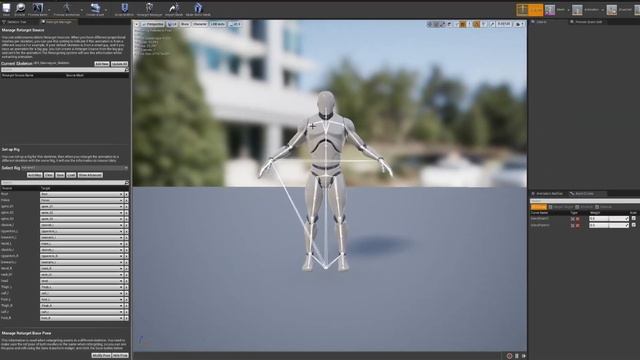Open the Root node target dropdown

point(82,194)
